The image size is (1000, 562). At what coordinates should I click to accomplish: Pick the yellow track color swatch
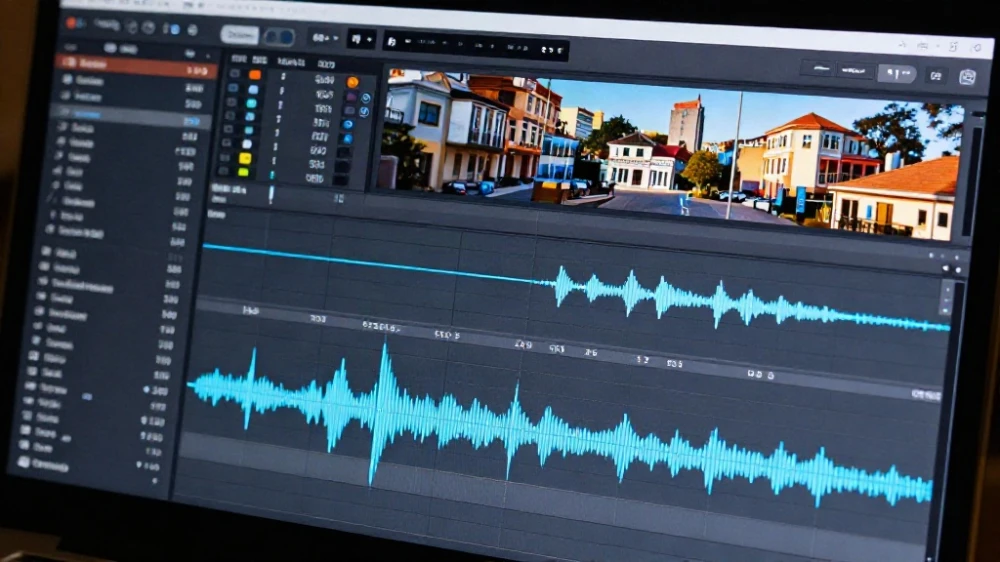(x=245, y=158)
